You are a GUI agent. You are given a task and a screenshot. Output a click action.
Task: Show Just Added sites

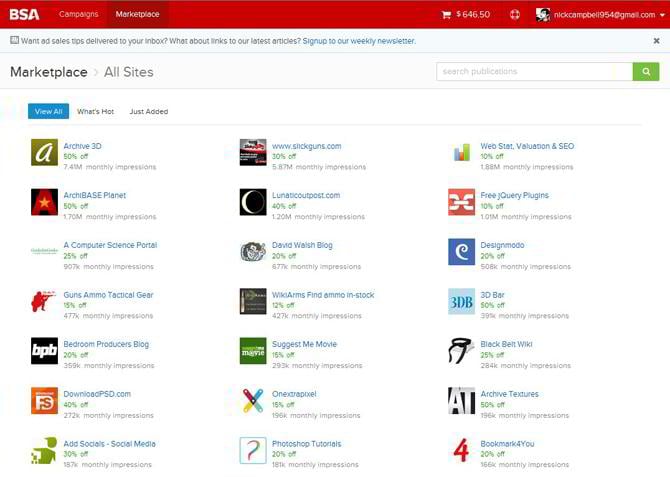pos(148,112)
